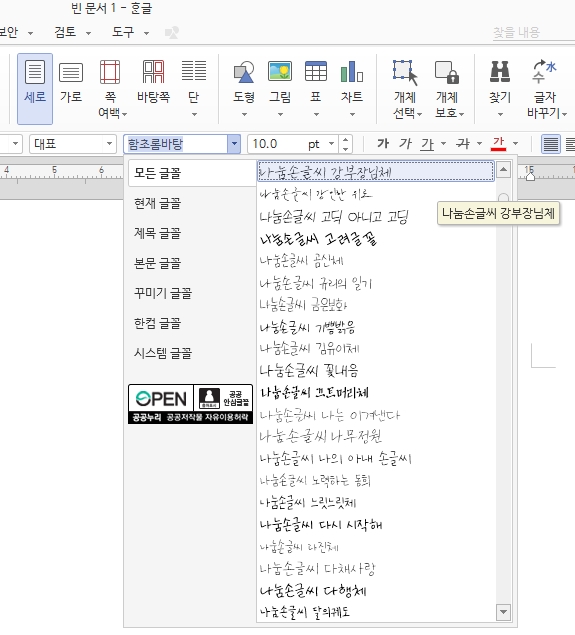Choose font 나눔손글씨 고딕 아니고 고딩

point(376,217)
